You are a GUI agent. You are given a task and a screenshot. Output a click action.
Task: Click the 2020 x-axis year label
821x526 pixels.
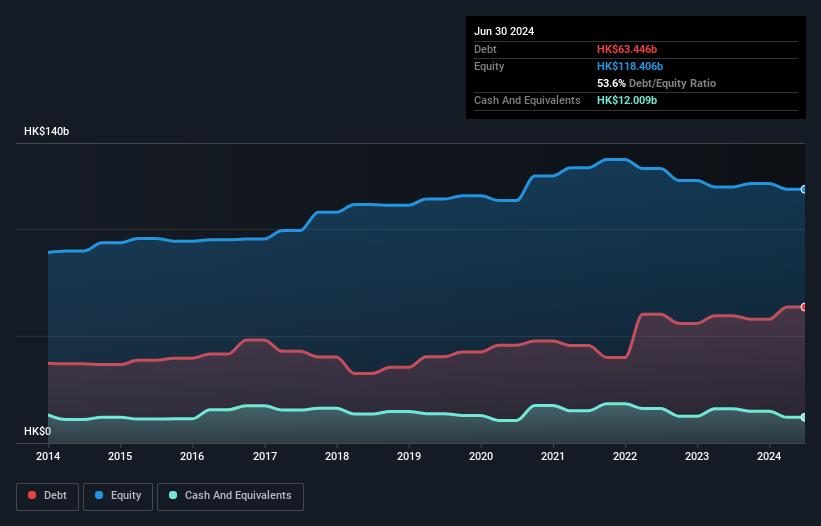(x=481, y=457)
